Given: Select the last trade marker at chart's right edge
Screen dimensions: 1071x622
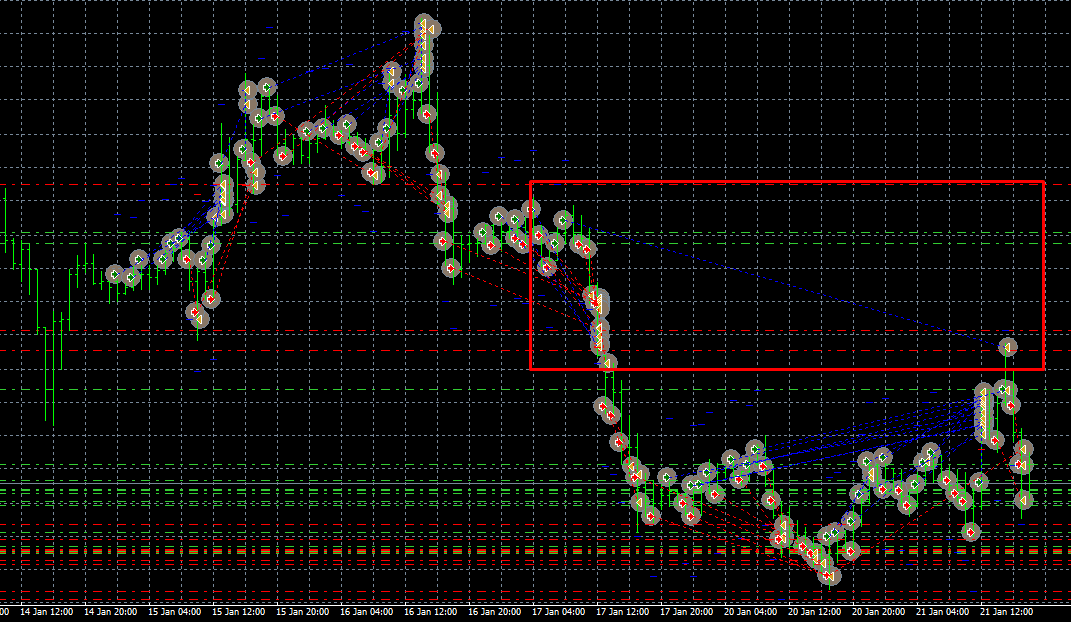Looking at the screenshot, I should 1023,500.
